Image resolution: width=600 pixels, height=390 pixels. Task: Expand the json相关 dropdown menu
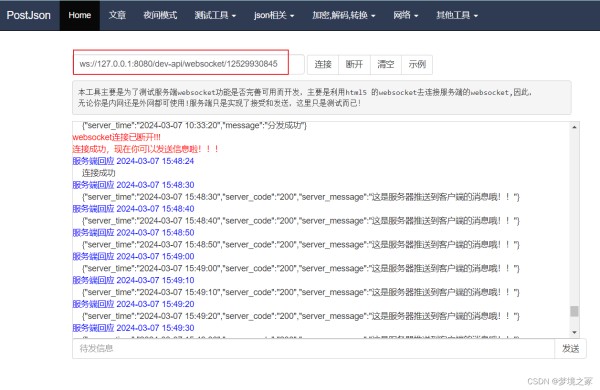pos(274,15)
